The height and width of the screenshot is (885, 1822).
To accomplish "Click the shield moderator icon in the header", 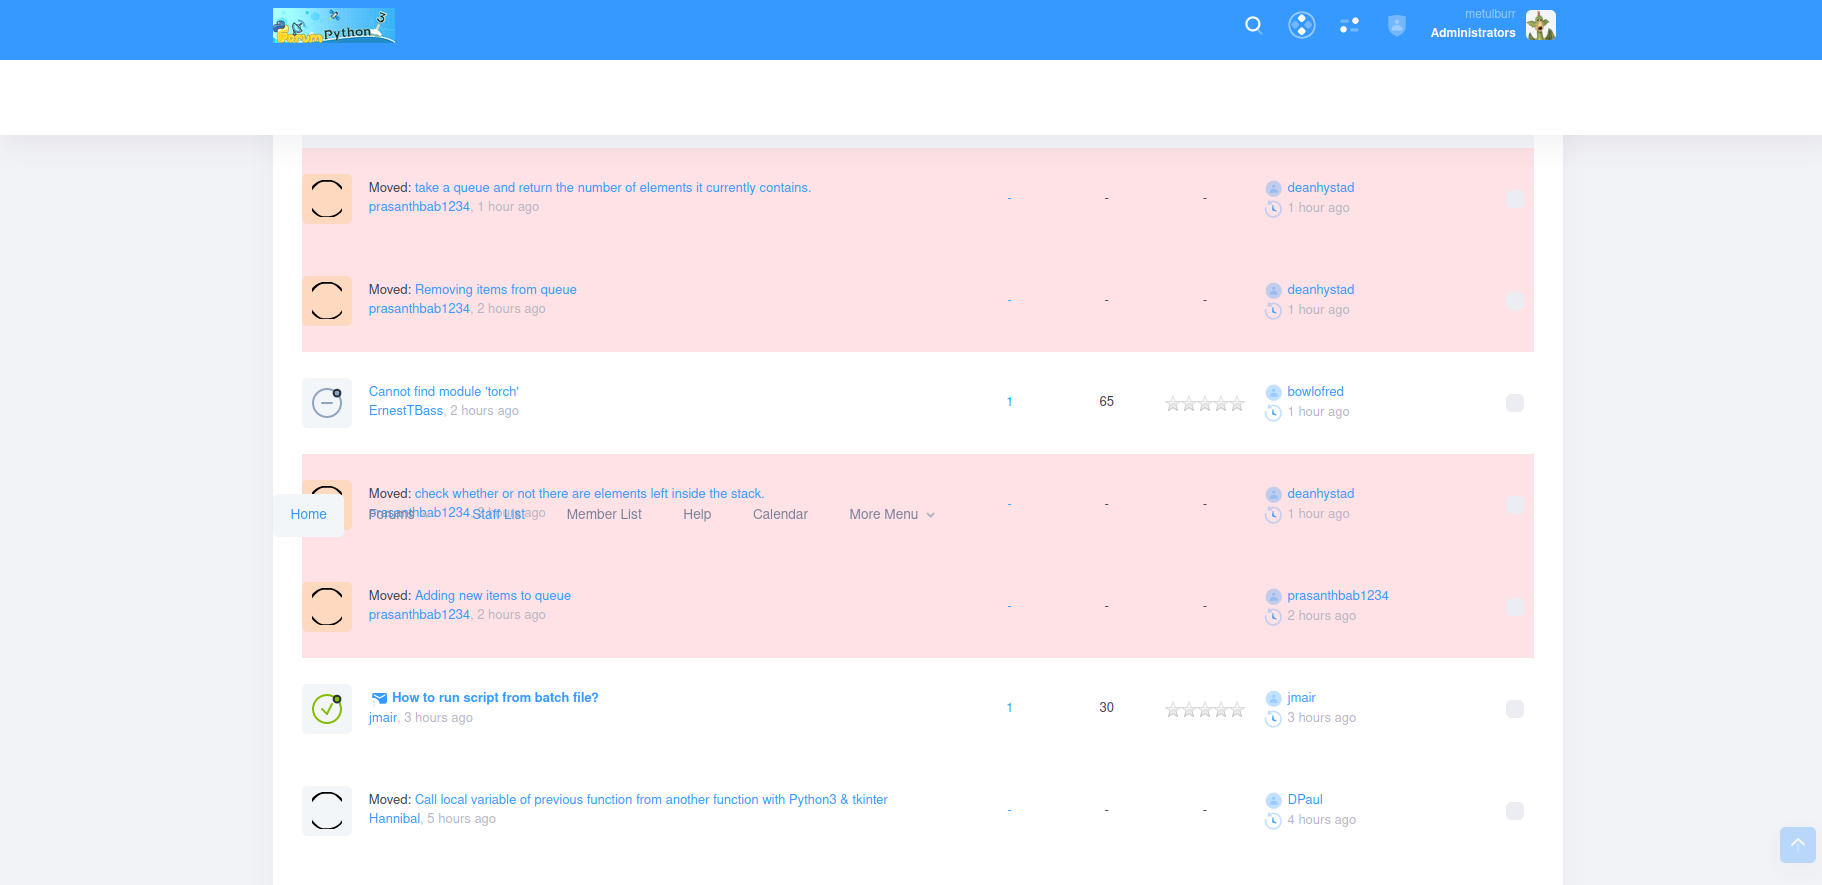I will pyautogui.click(x=1397, y=26).
